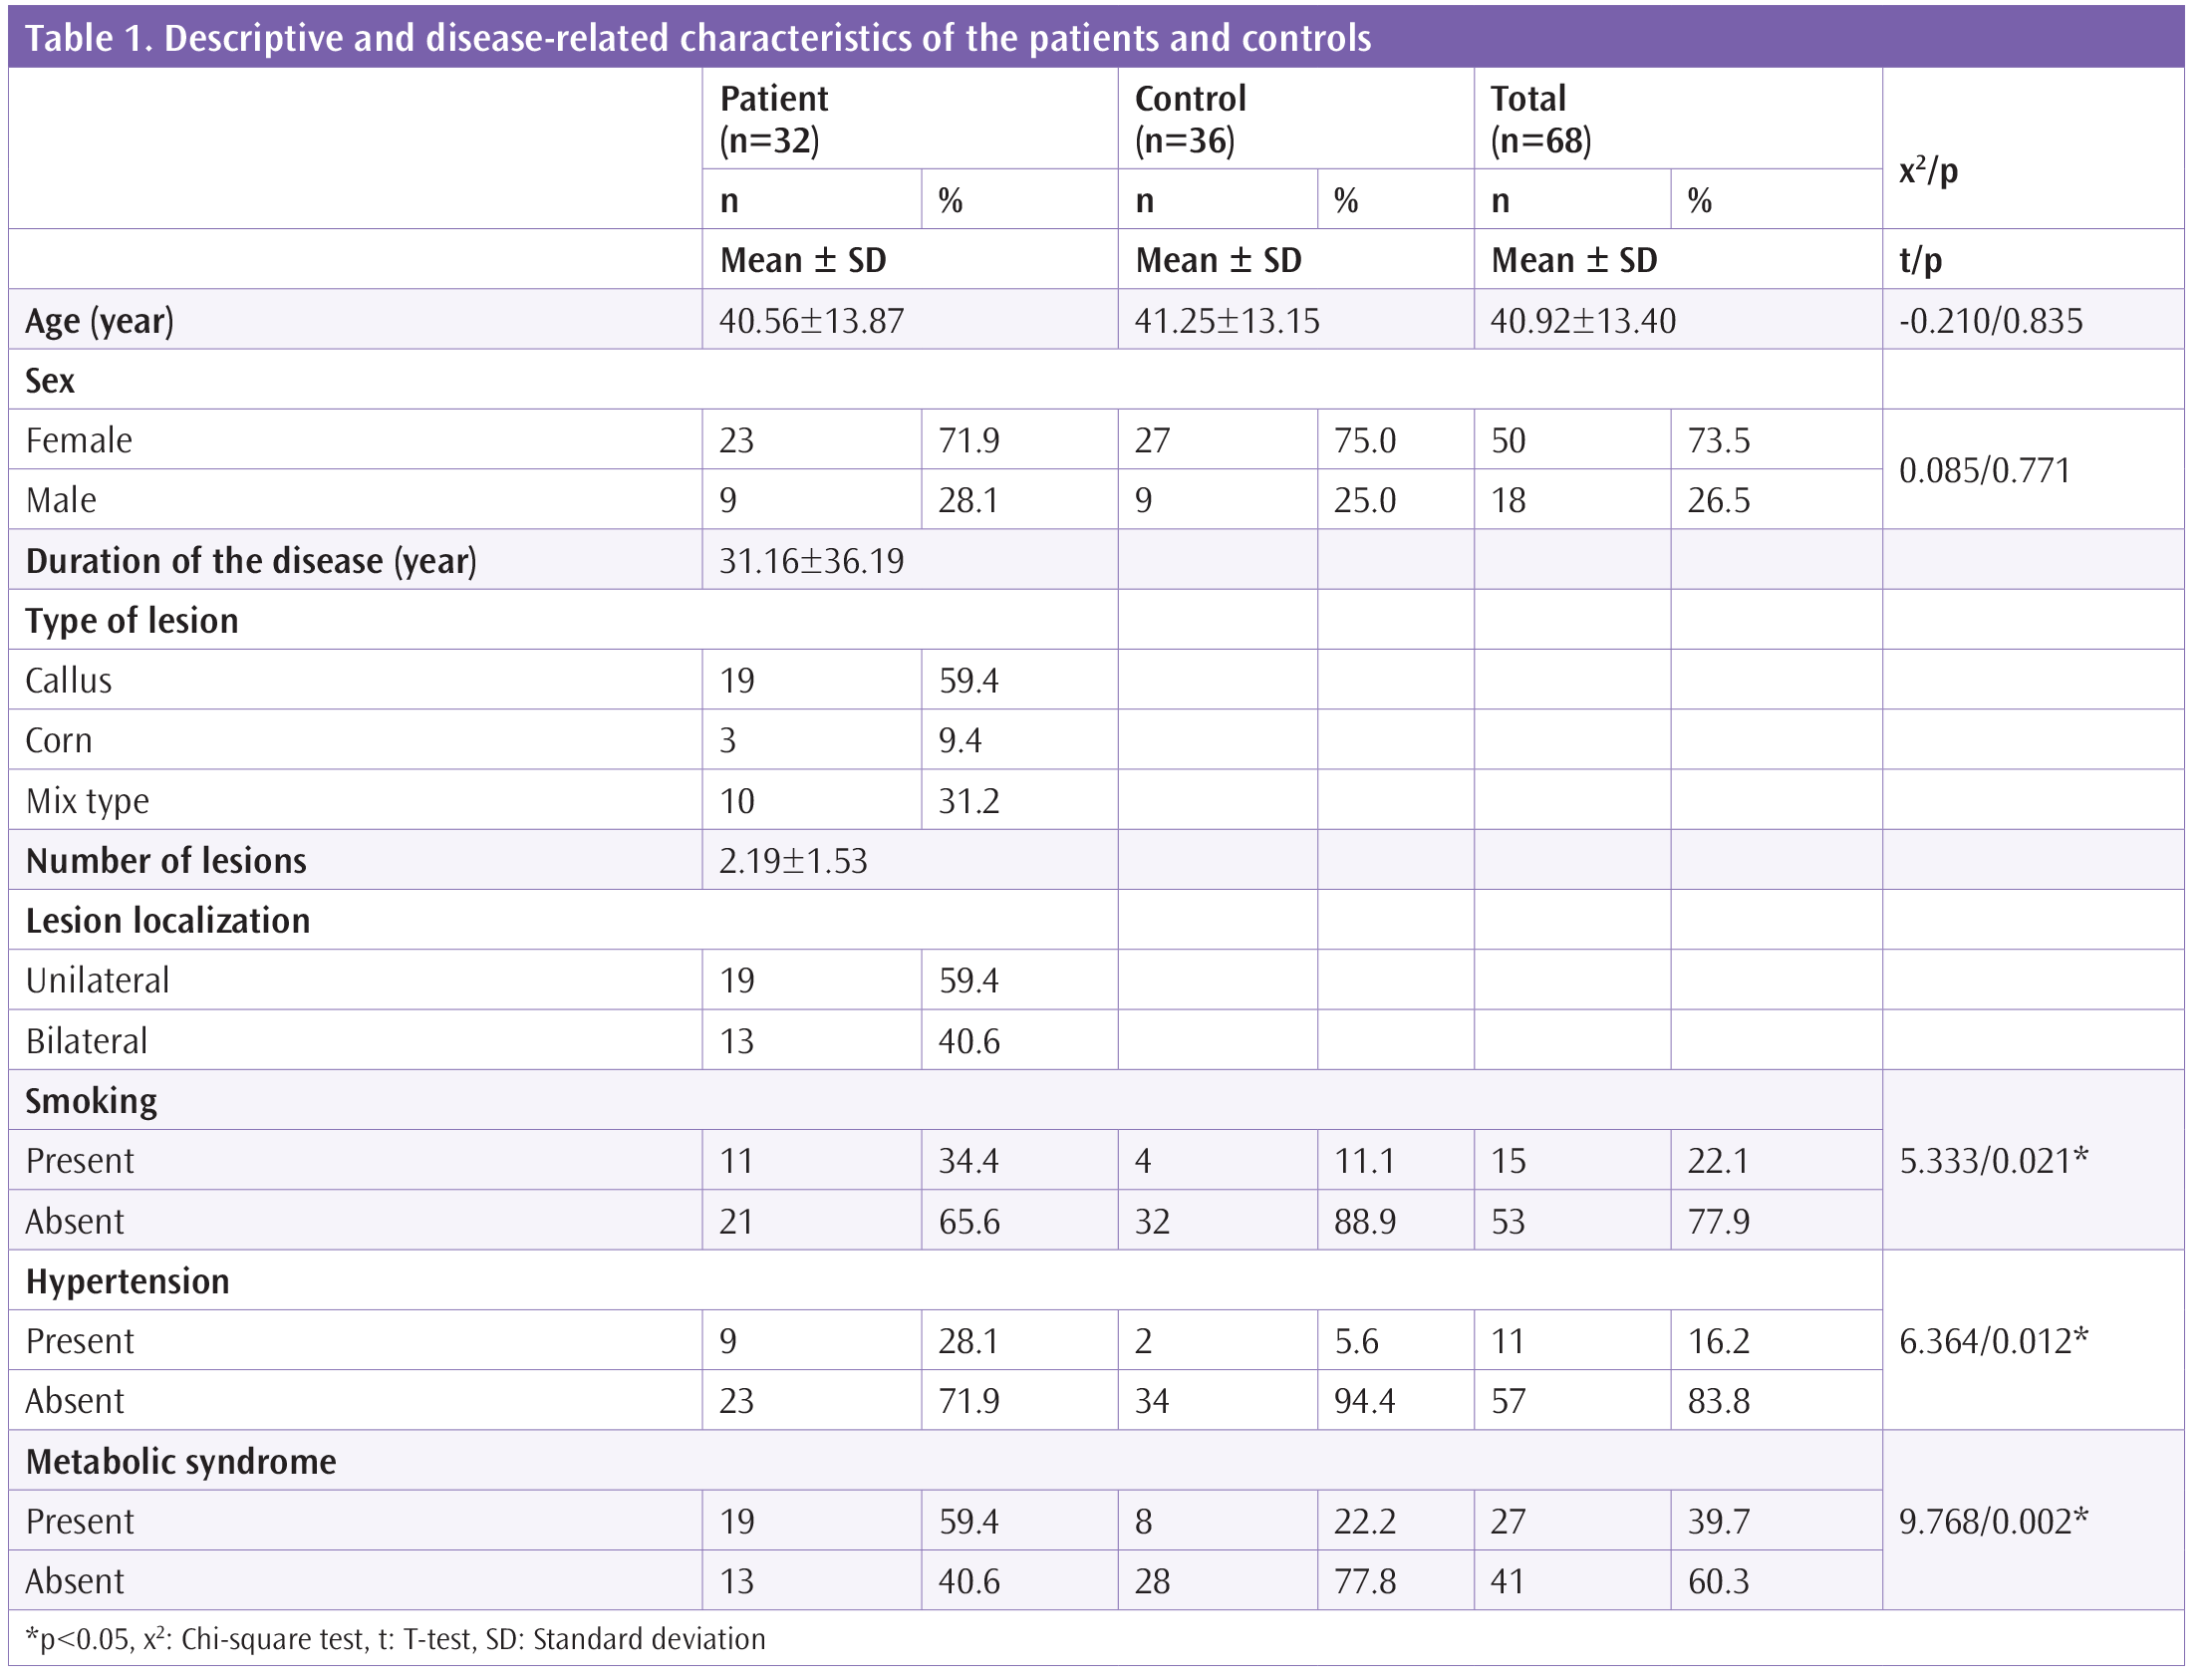Select total age value 40.92±13.40
Viewport: 2206px width, 1680px height.
click(1583, 321)
